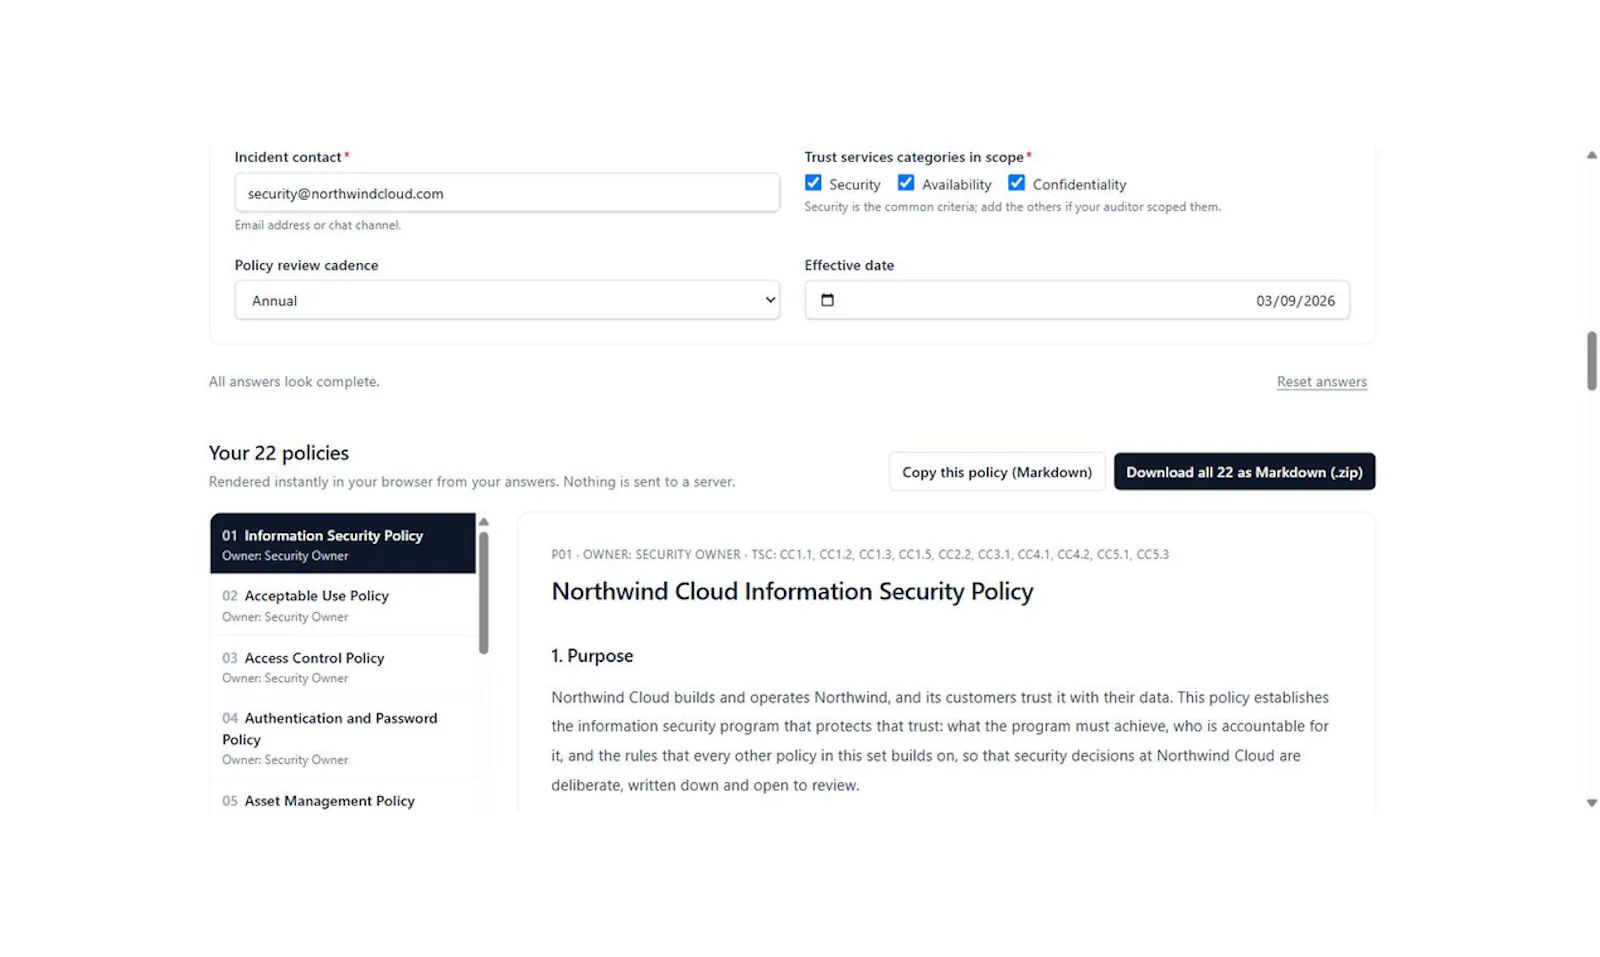Screen dimensions: 1600x957
Task: Toggle the Confidentiality checkbox
Action: tap(1016, 183)
